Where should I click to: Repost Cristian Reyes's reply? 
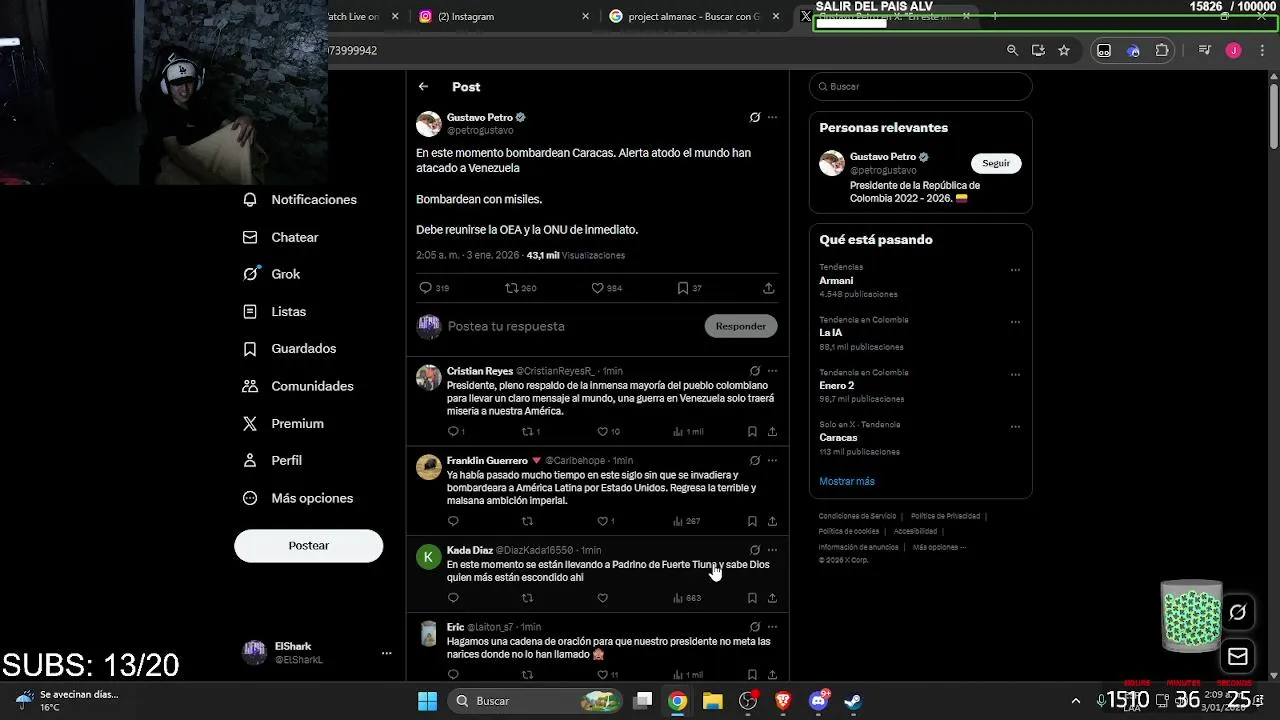pyautogui.click(x=531, y=432)
